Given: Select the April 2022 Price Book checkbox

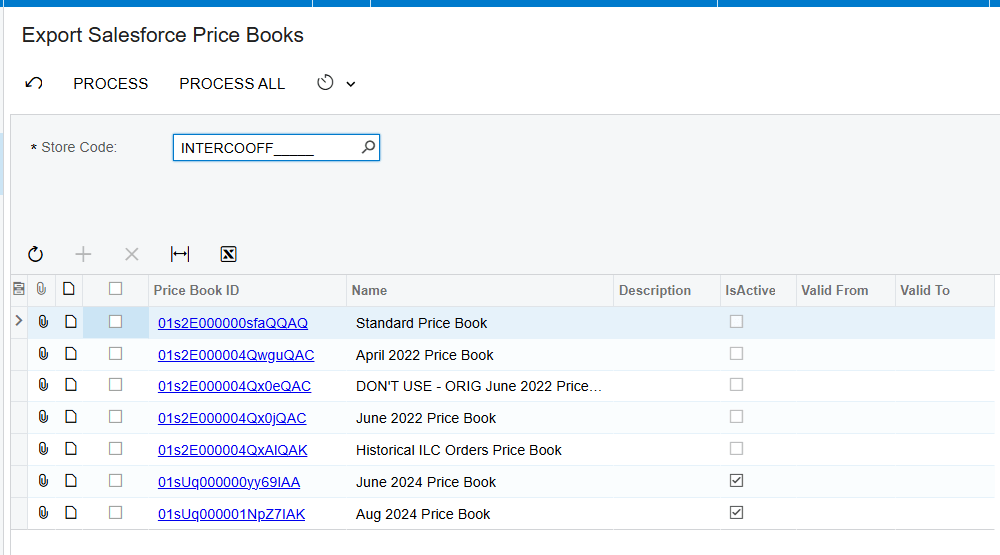Looking at the screenshot, I should click(115, 353).
